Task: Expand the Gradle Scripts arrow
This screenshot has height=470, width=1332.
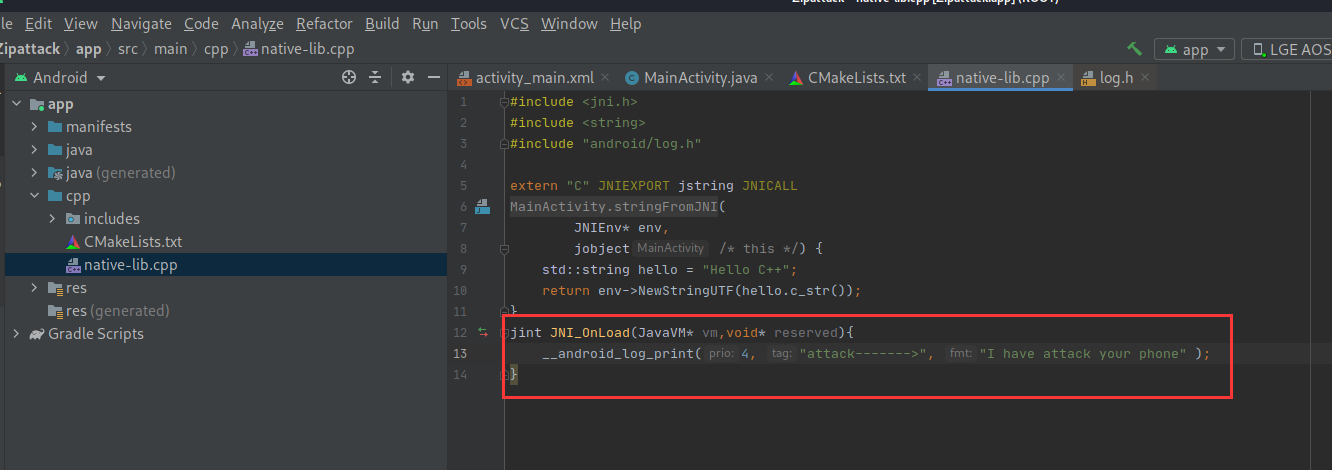Action: [x=16, y=334]
